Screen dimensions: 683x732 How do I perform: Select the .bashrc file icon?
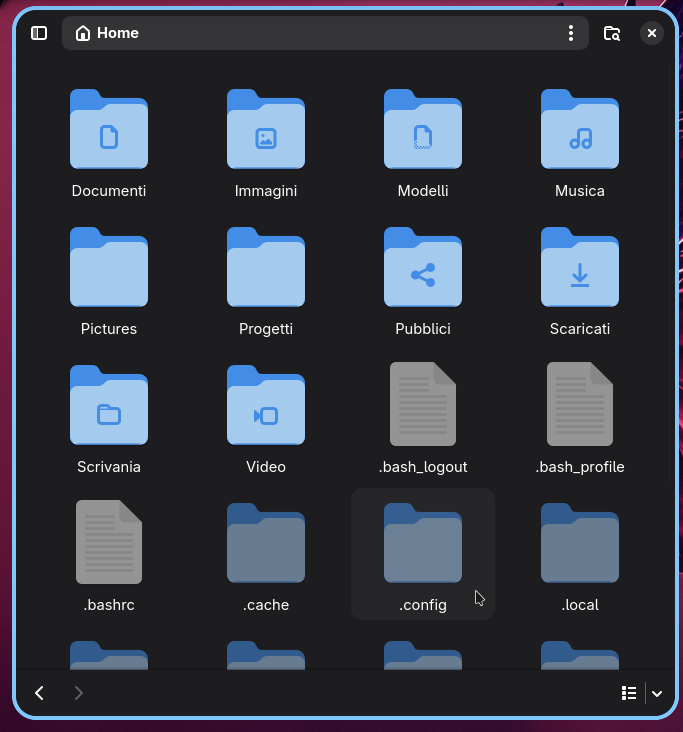pyautogui.click(x=109, y=542)
